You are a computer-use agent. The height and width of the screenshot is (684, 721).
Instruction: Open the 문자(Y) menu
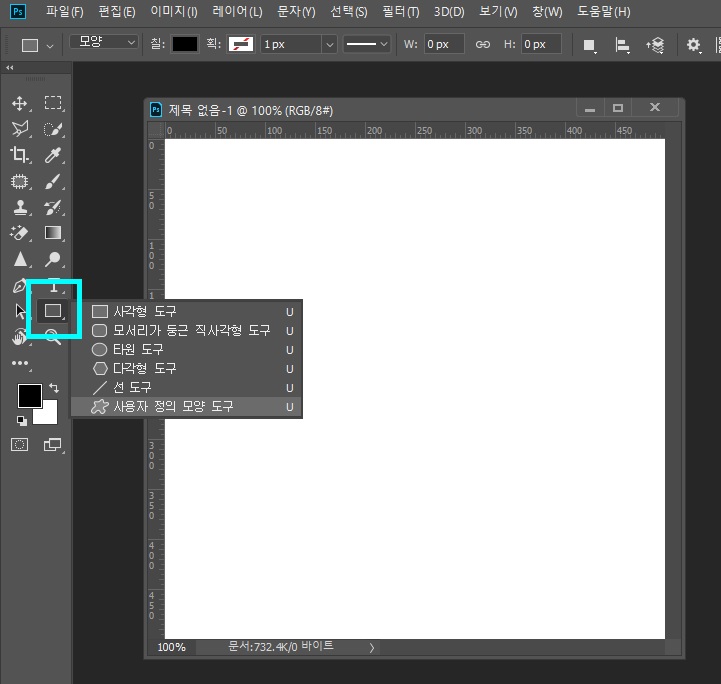(296, 12)
